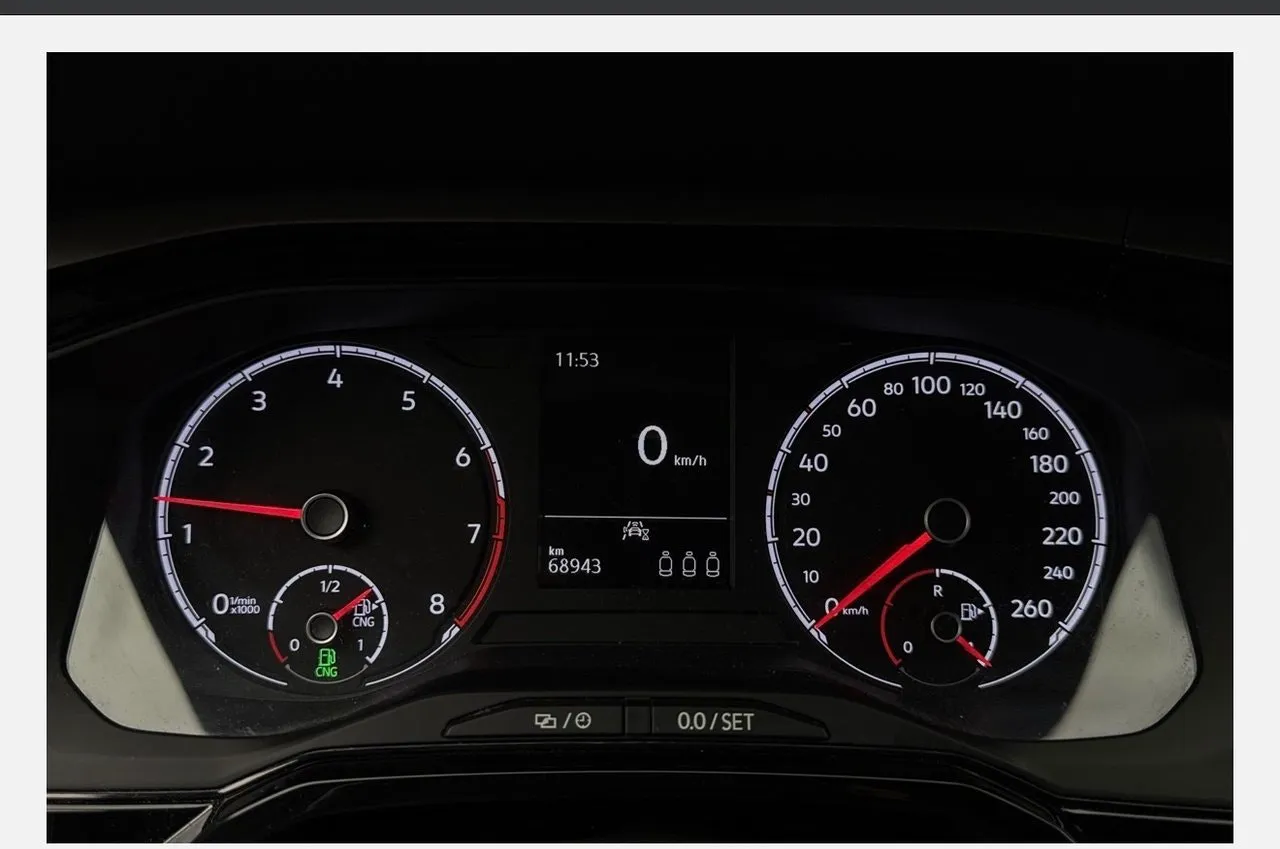Click the 1/min x1000 tachometer label
This screenshot has width=1280, height=849.
click(x=245, y=605)
